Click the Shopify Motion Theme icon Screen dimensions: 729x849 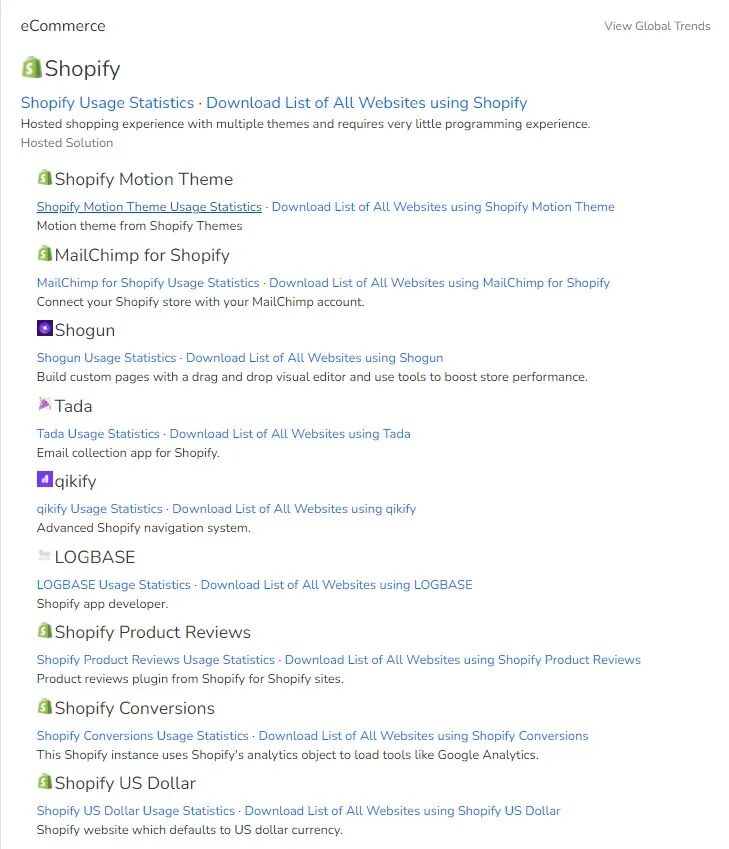(x=44, y=177)
